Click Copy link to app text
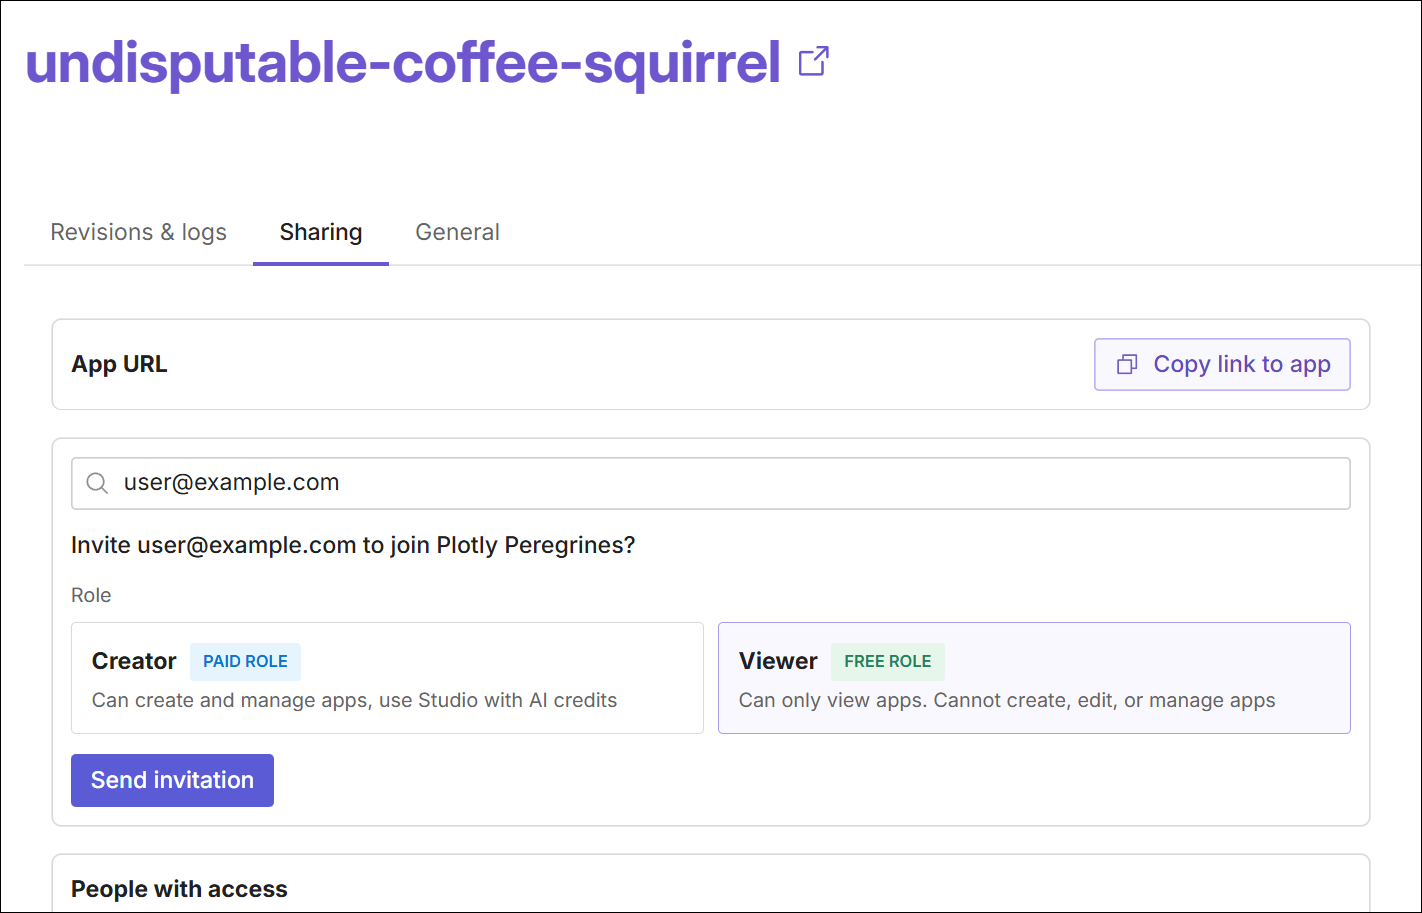The image size is (1422, 913). (1241, 364)
